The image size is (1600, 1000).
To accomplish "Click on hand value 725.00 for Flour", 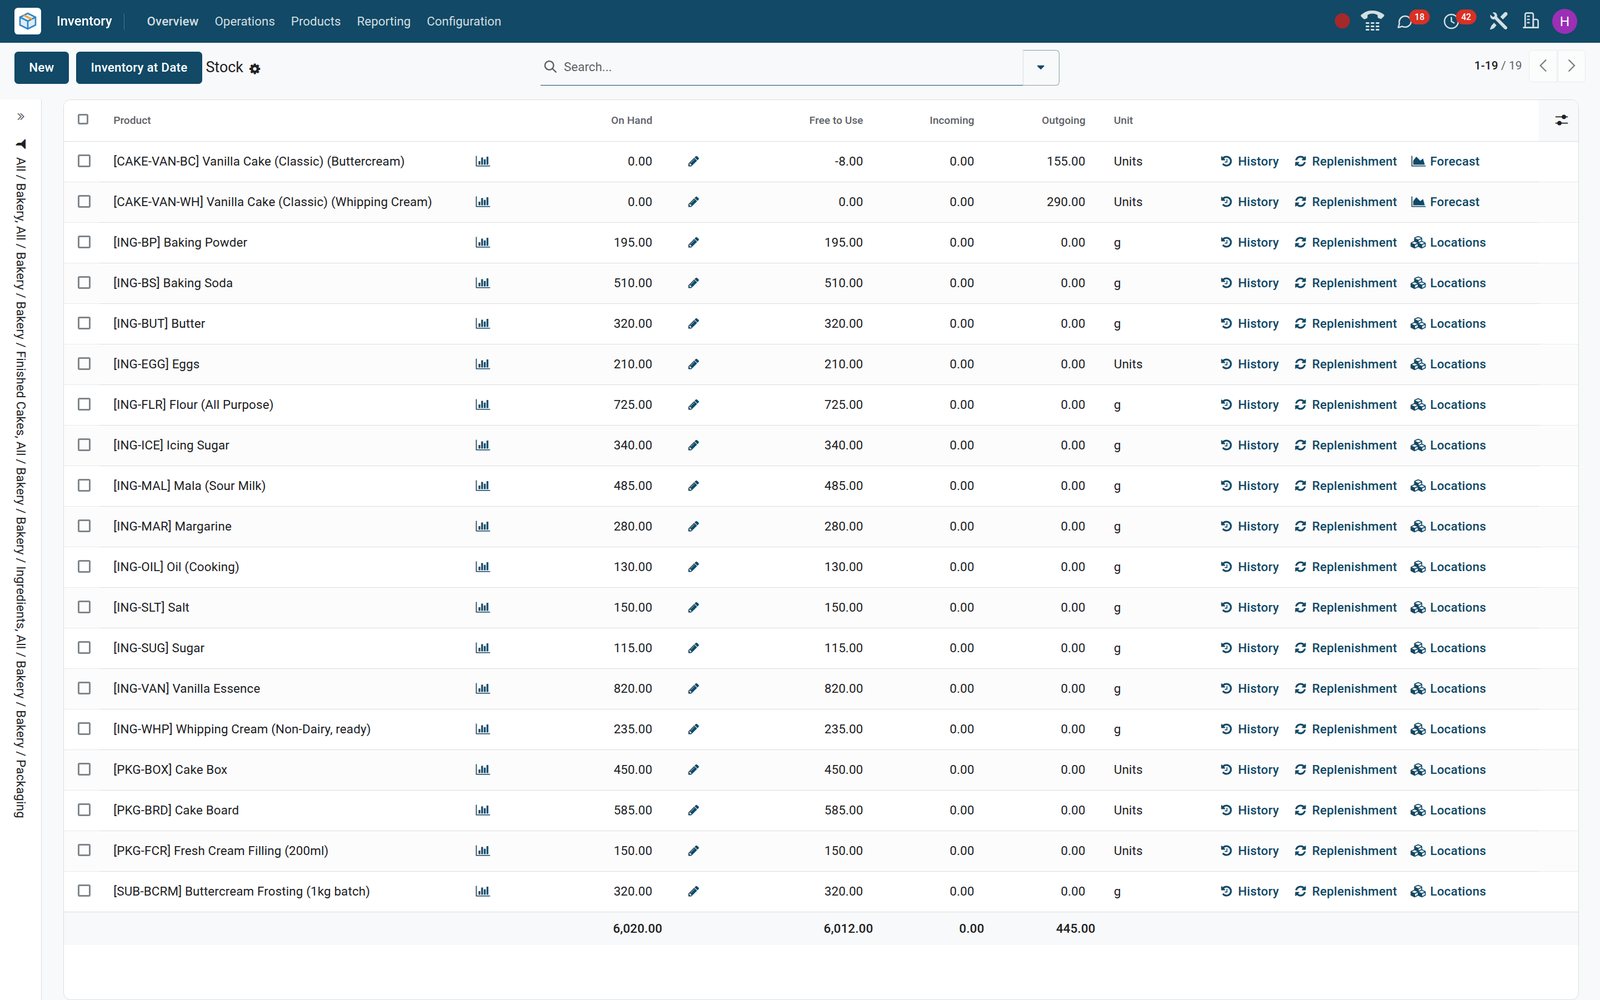I will coord(633,405).
